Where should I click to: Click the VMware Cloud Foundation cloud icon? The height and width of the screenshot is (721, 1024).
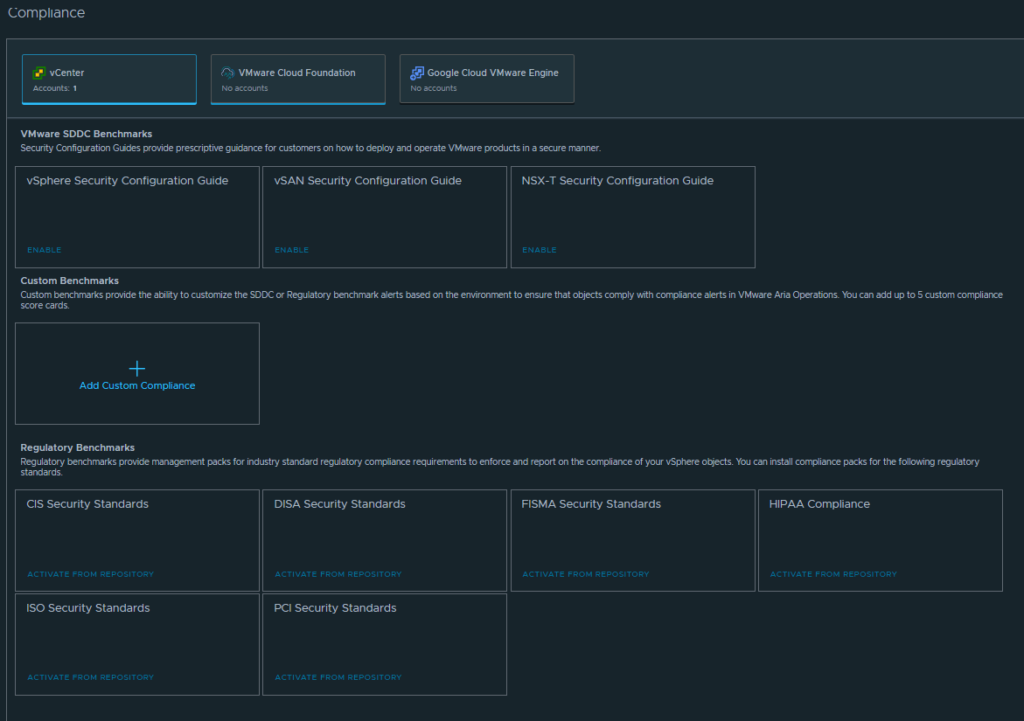click(x=227, y=72)
